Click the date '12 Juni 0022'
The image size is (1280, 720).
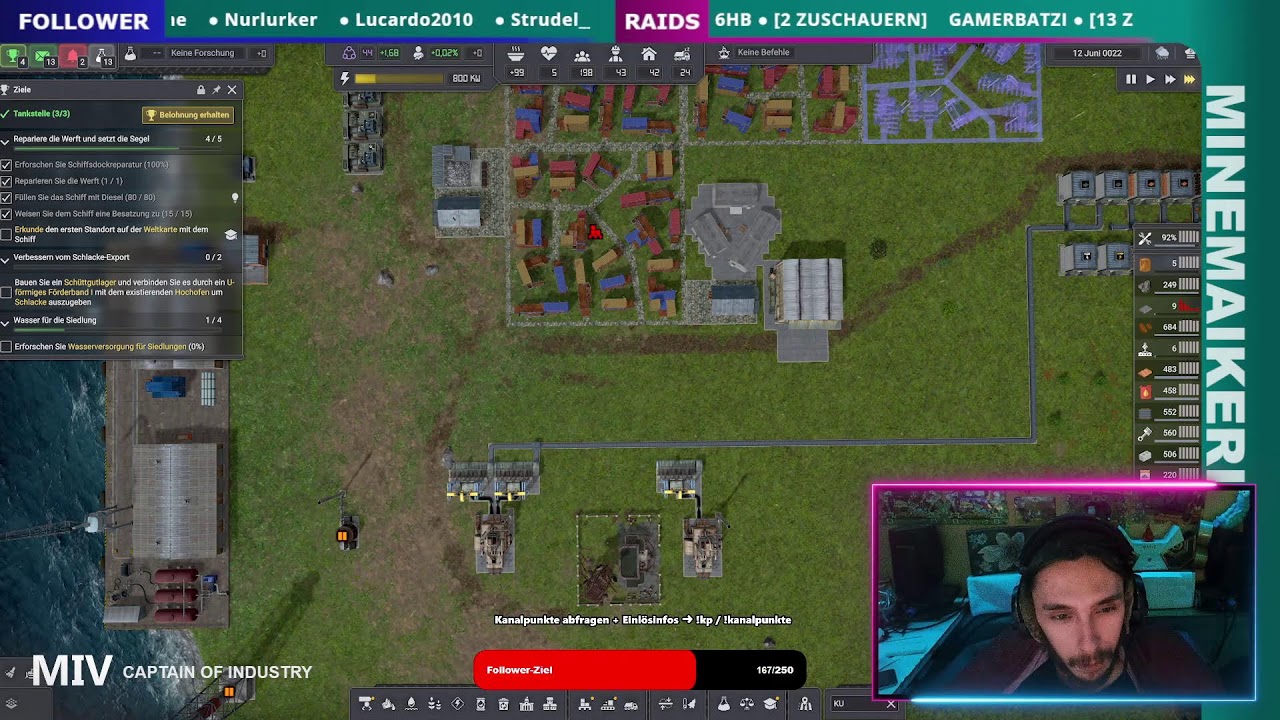pyautogui.click(x=1097, y=53)
